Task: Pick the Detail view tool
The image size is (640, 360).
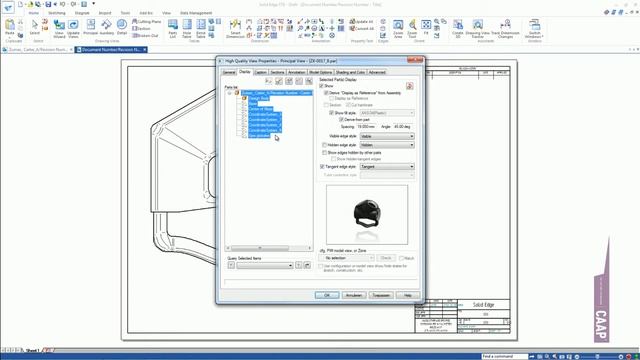Action: click(122, 27)
